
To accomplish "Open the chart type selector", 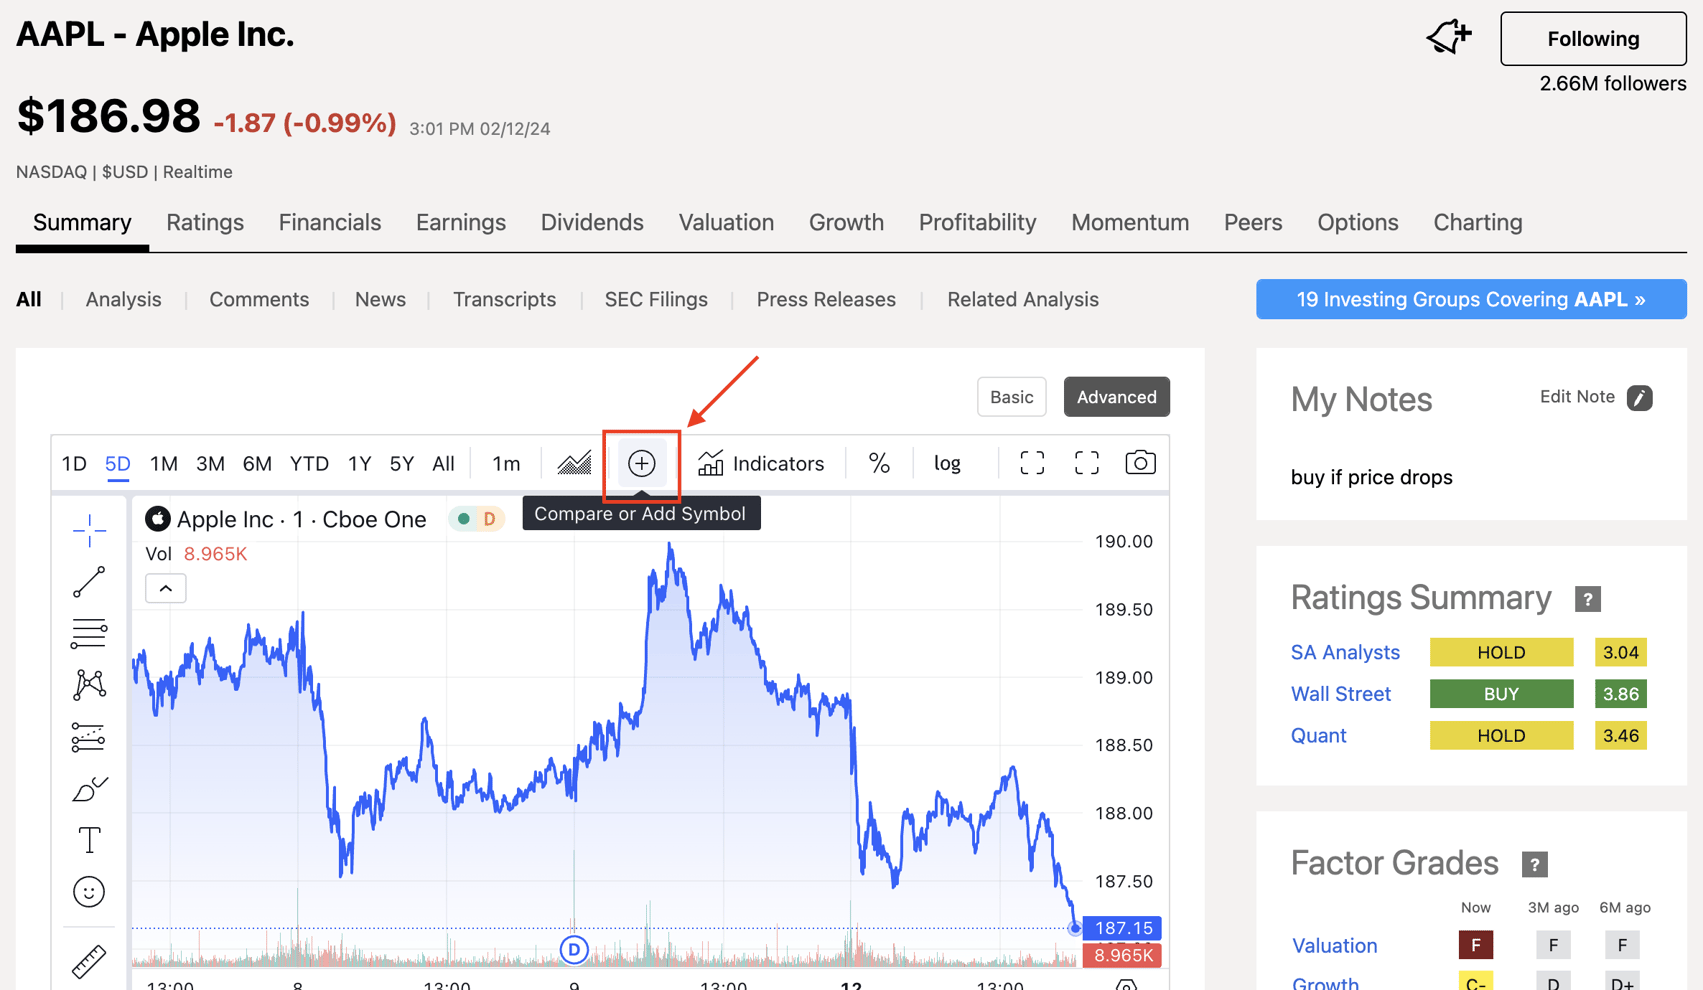I will (x=574, y=462).
